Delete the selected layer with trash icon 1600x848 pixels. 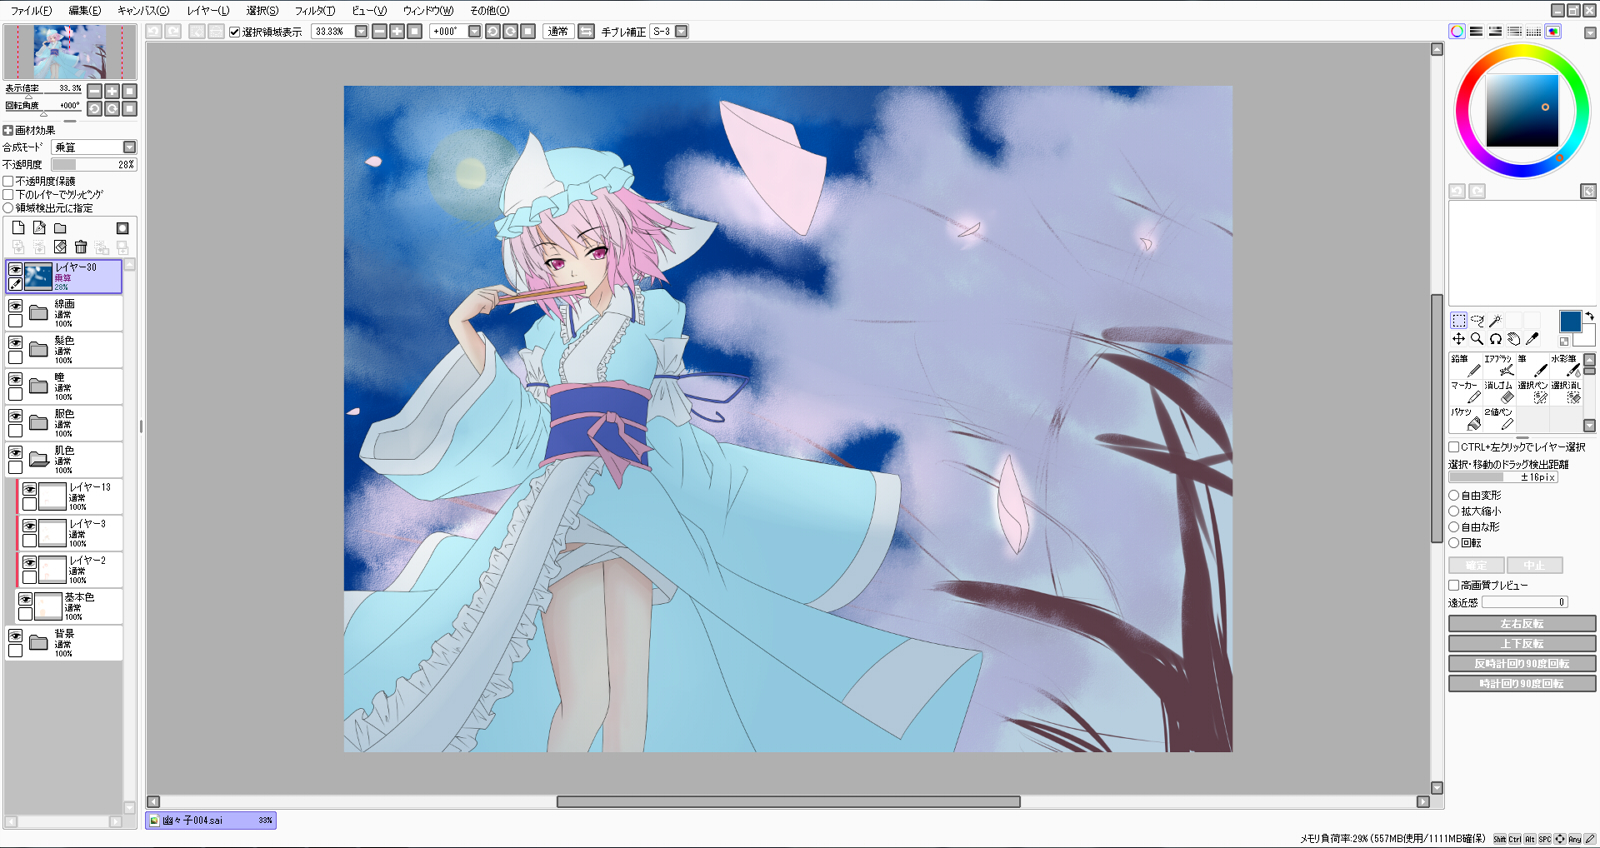tap(81, 247)
